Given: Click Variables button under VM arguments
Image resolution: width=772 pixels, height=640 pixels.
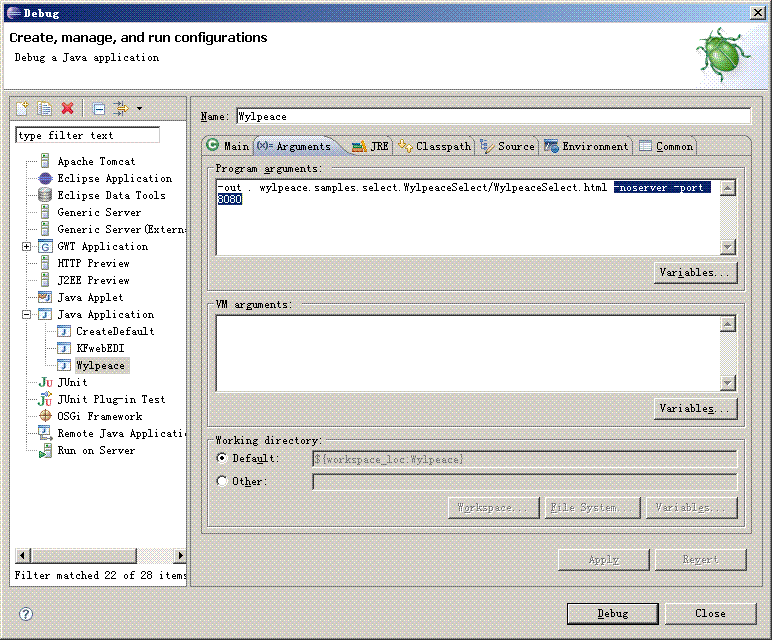Looking at the screenshot, I should [x=695, y=408].
